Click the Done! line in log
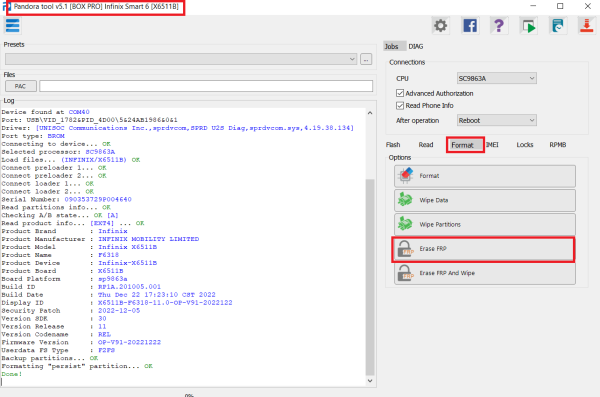This screenshot has width=600, height=397. pos(12,374)
